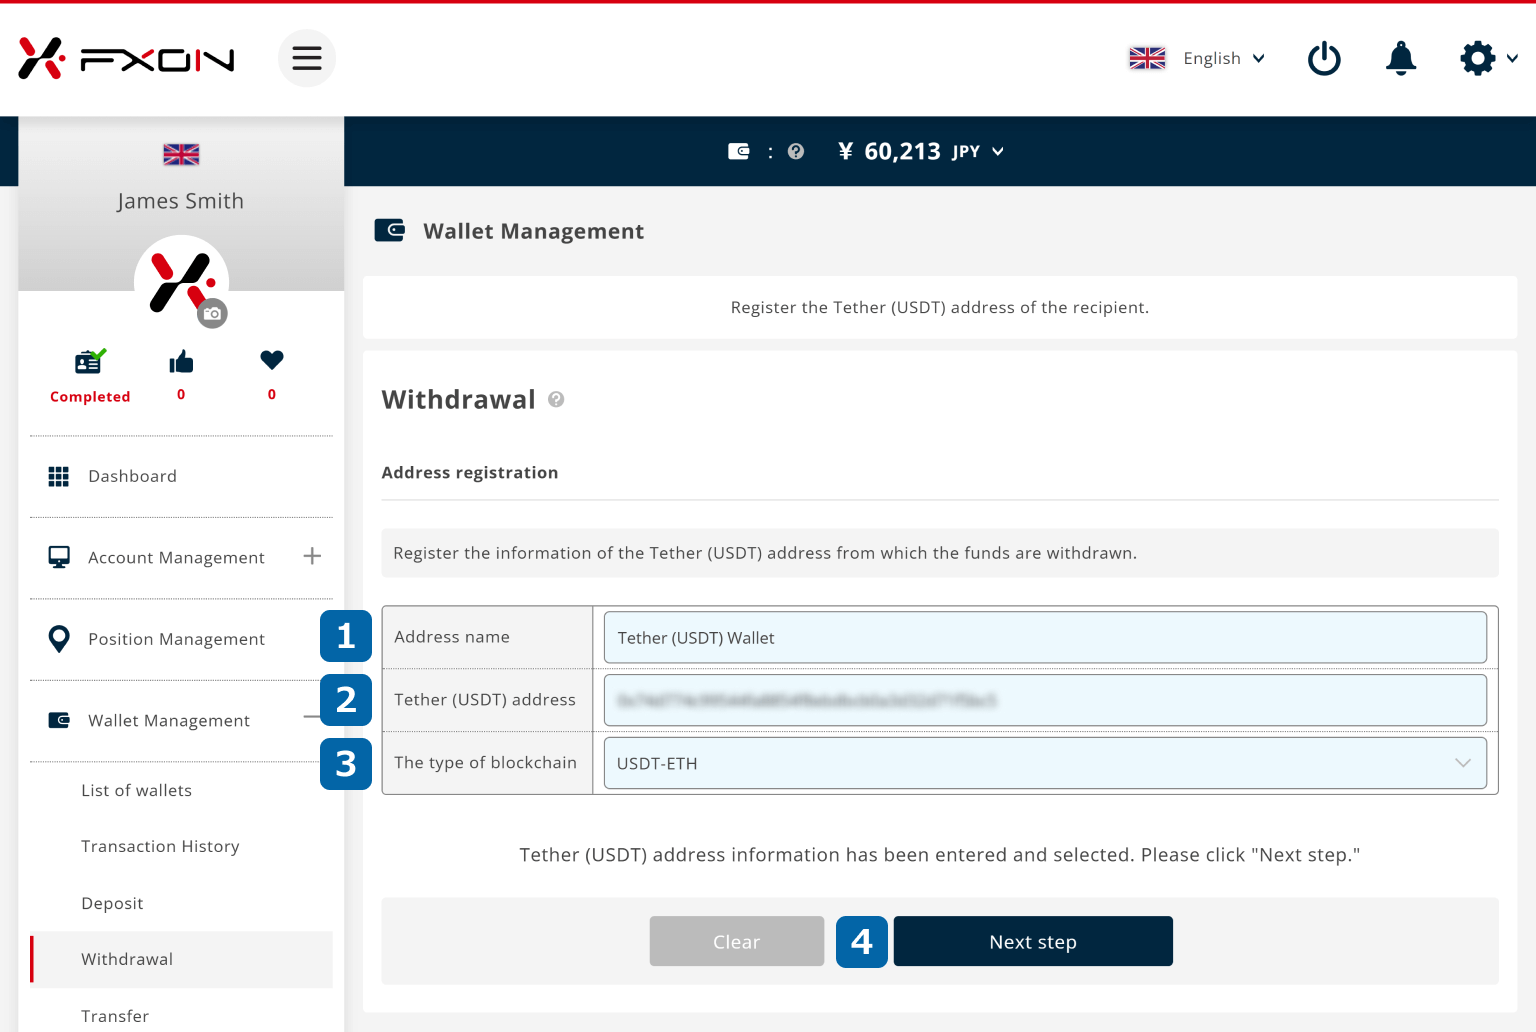Open the Transfer submenu item
This screenshot has width=1536, height=1032.
pos(115,1016)
